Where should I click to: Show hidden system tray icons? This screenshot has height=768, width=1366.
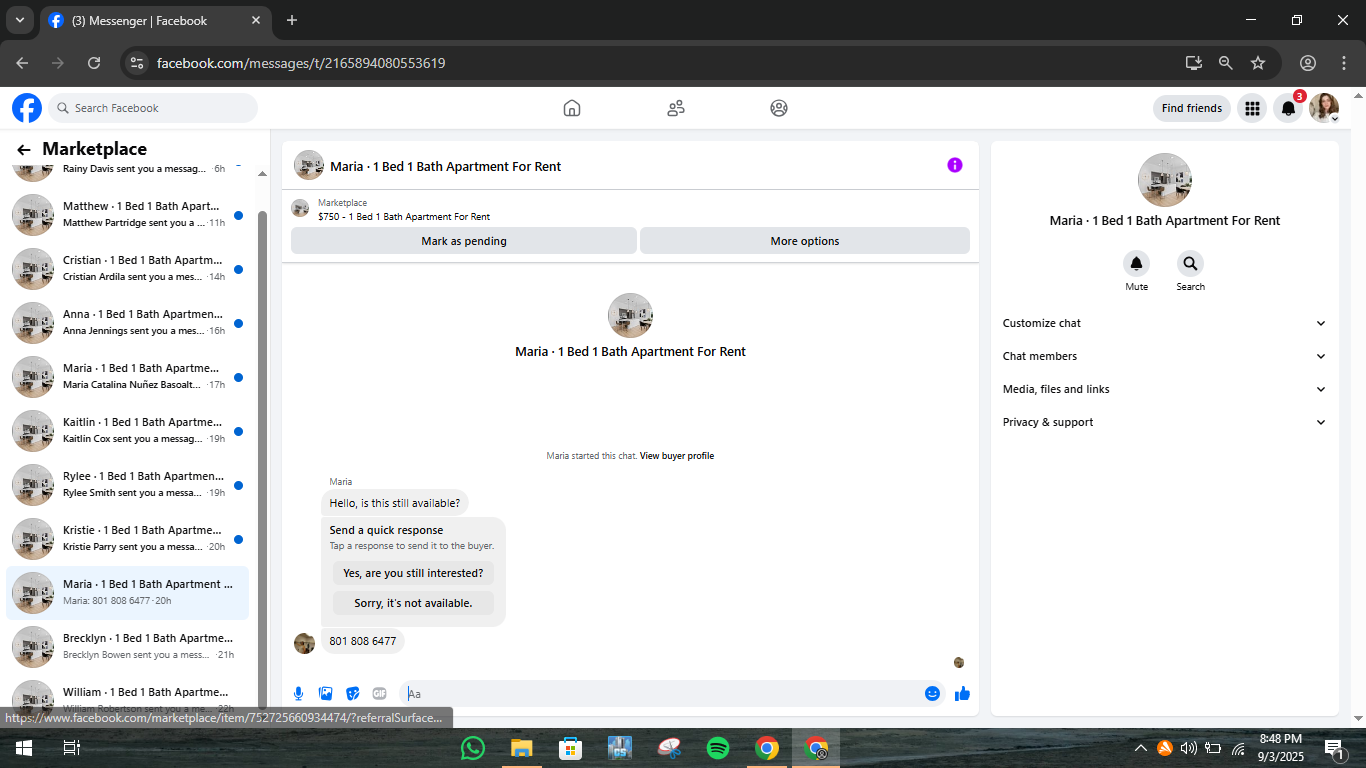pos(1141,748)
